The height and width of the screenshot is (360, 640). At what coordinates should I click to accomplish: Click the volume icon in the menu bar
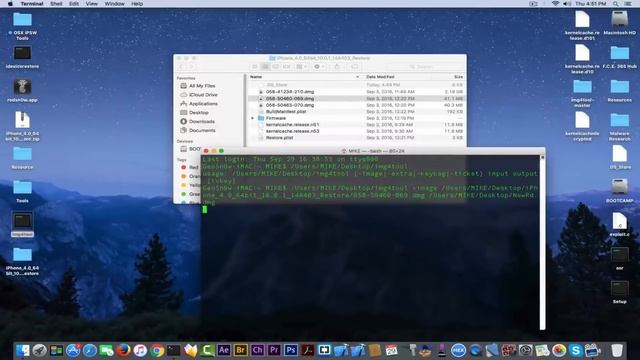click(567, 4)
